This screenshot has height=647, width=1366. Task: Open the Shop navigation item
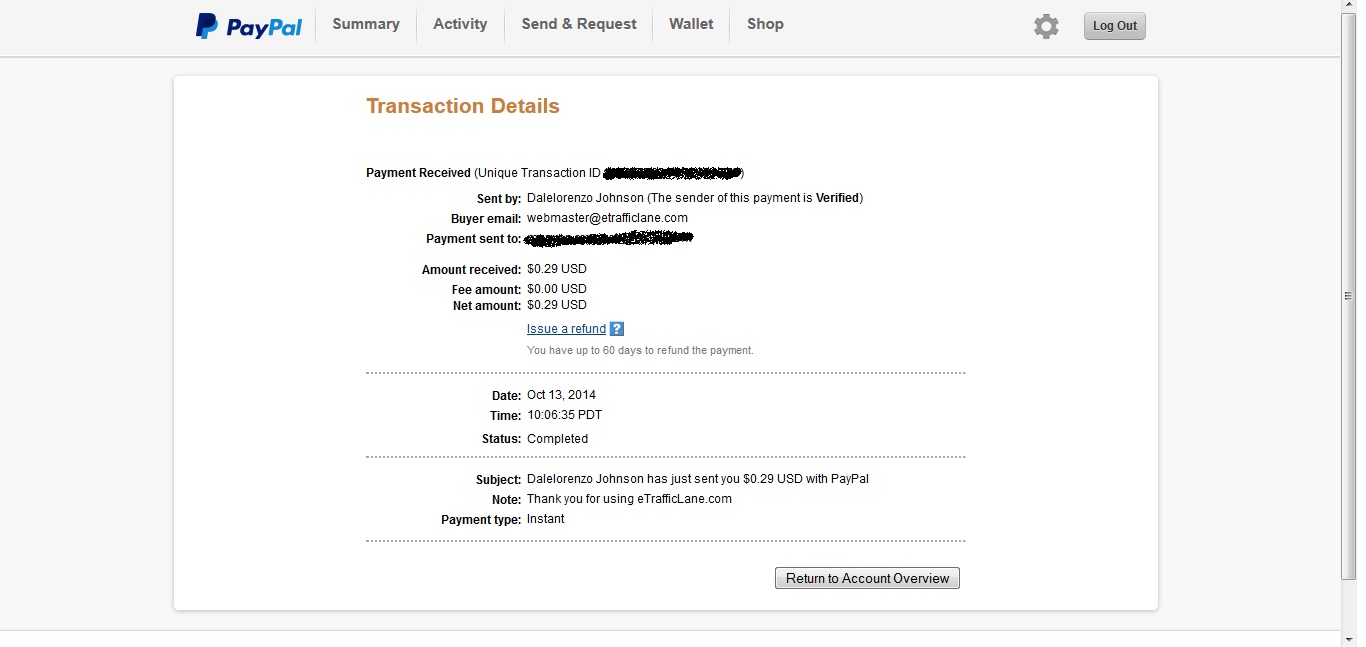pos(765,24)
